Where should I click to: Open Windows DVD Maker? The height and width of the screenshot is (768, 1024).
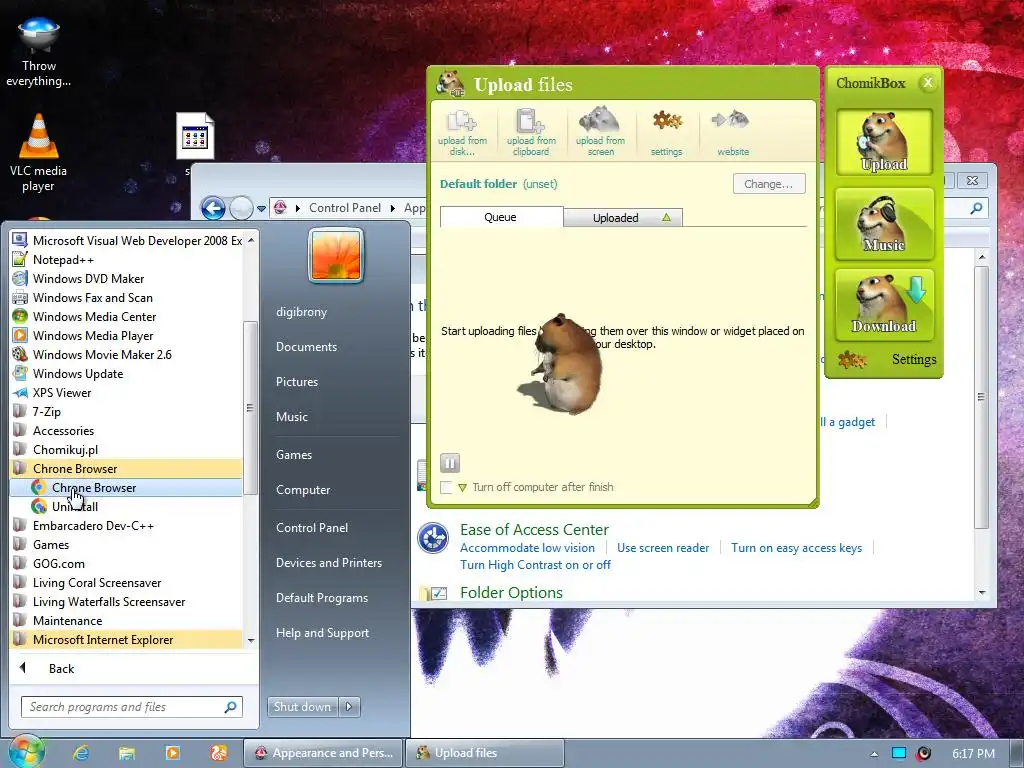tap(125, 278)
